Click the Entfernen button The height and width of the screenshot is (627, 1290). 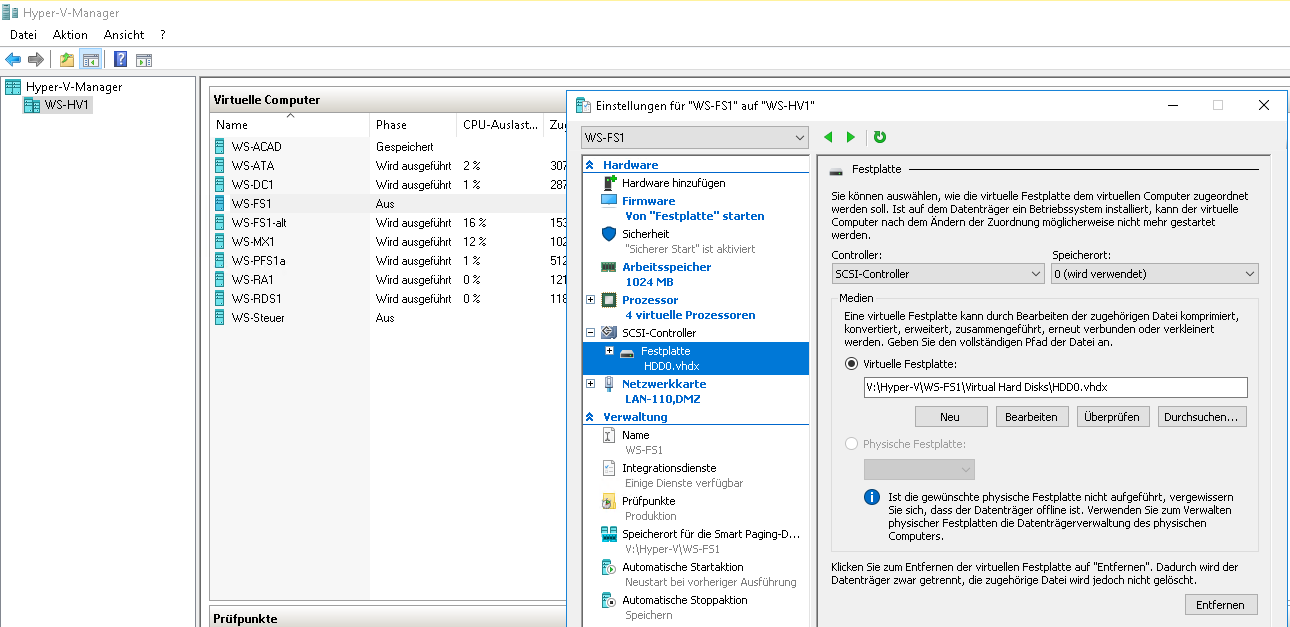[1221, 605]
